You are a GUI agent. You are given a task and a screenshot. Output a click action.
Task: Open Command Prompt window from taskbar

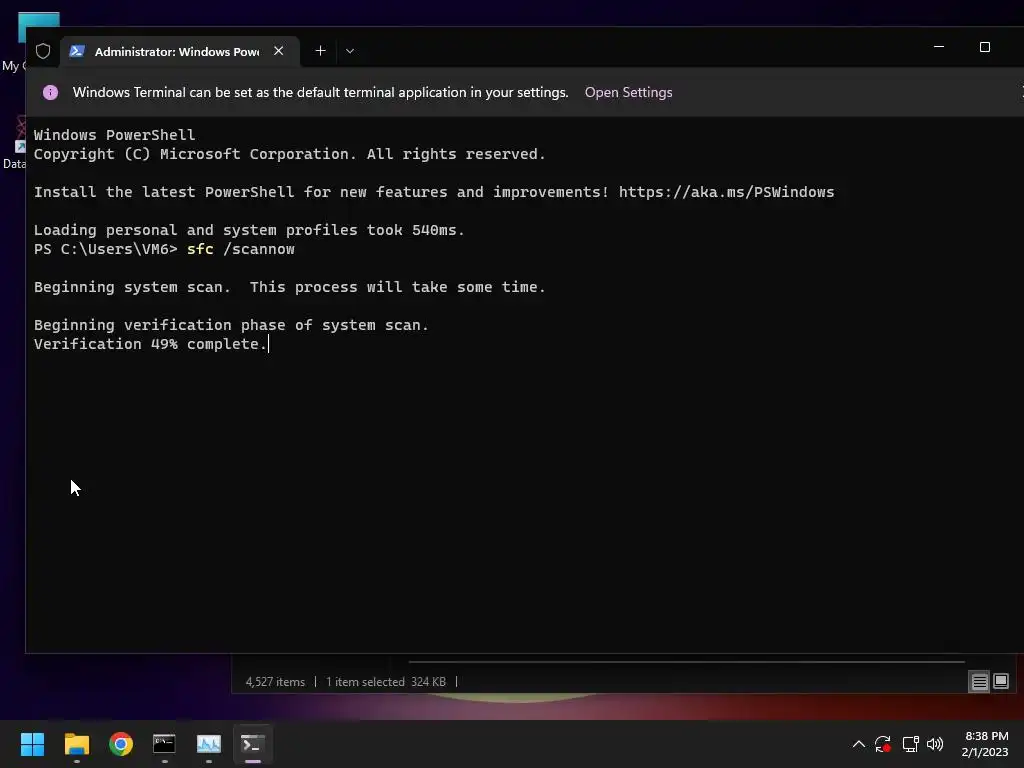pyautogui.click(x=164, y=743)
